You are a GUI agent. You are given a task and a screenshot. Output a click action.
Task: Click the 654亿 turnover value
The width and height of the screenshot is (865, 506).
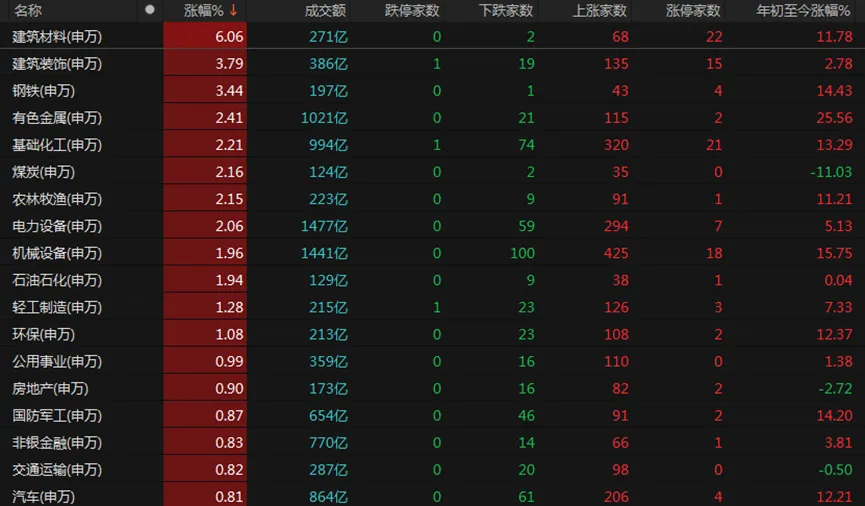click(328, 415)
